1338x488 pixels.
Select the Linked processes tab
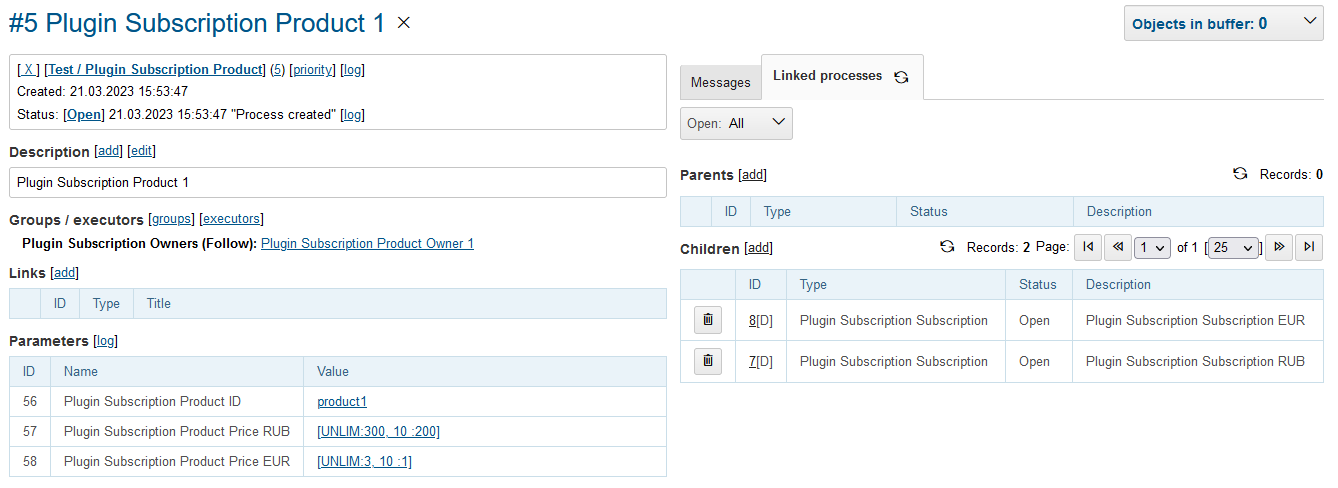tap(827, 76)
